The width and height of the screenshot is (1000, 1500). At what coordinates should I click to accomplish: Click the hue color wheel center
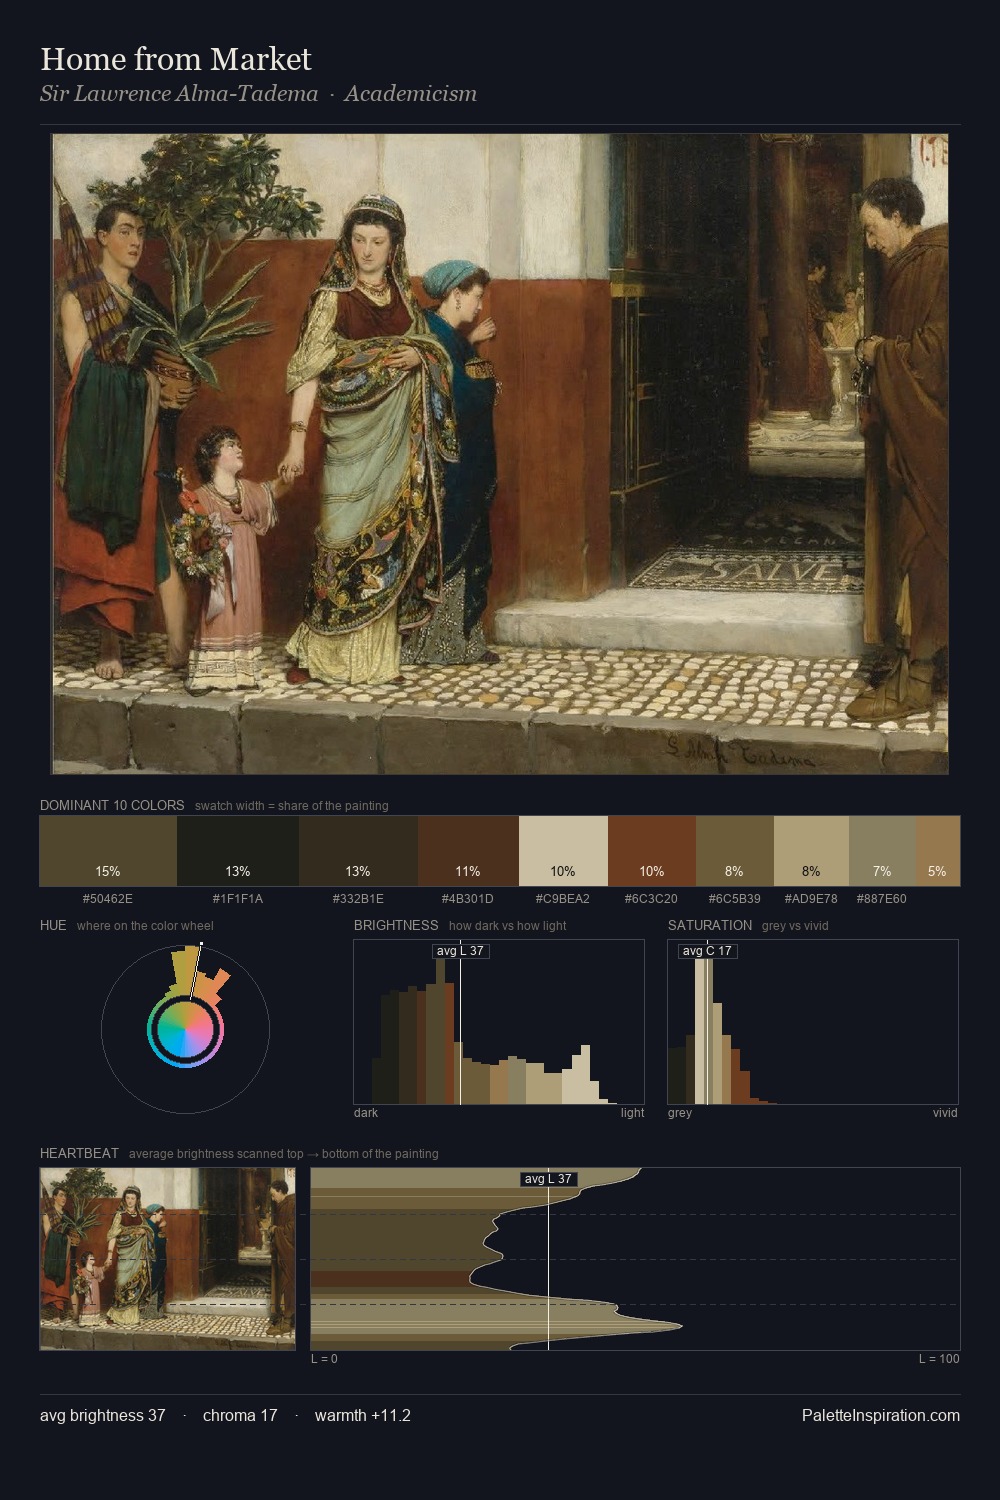[185, 1029]
